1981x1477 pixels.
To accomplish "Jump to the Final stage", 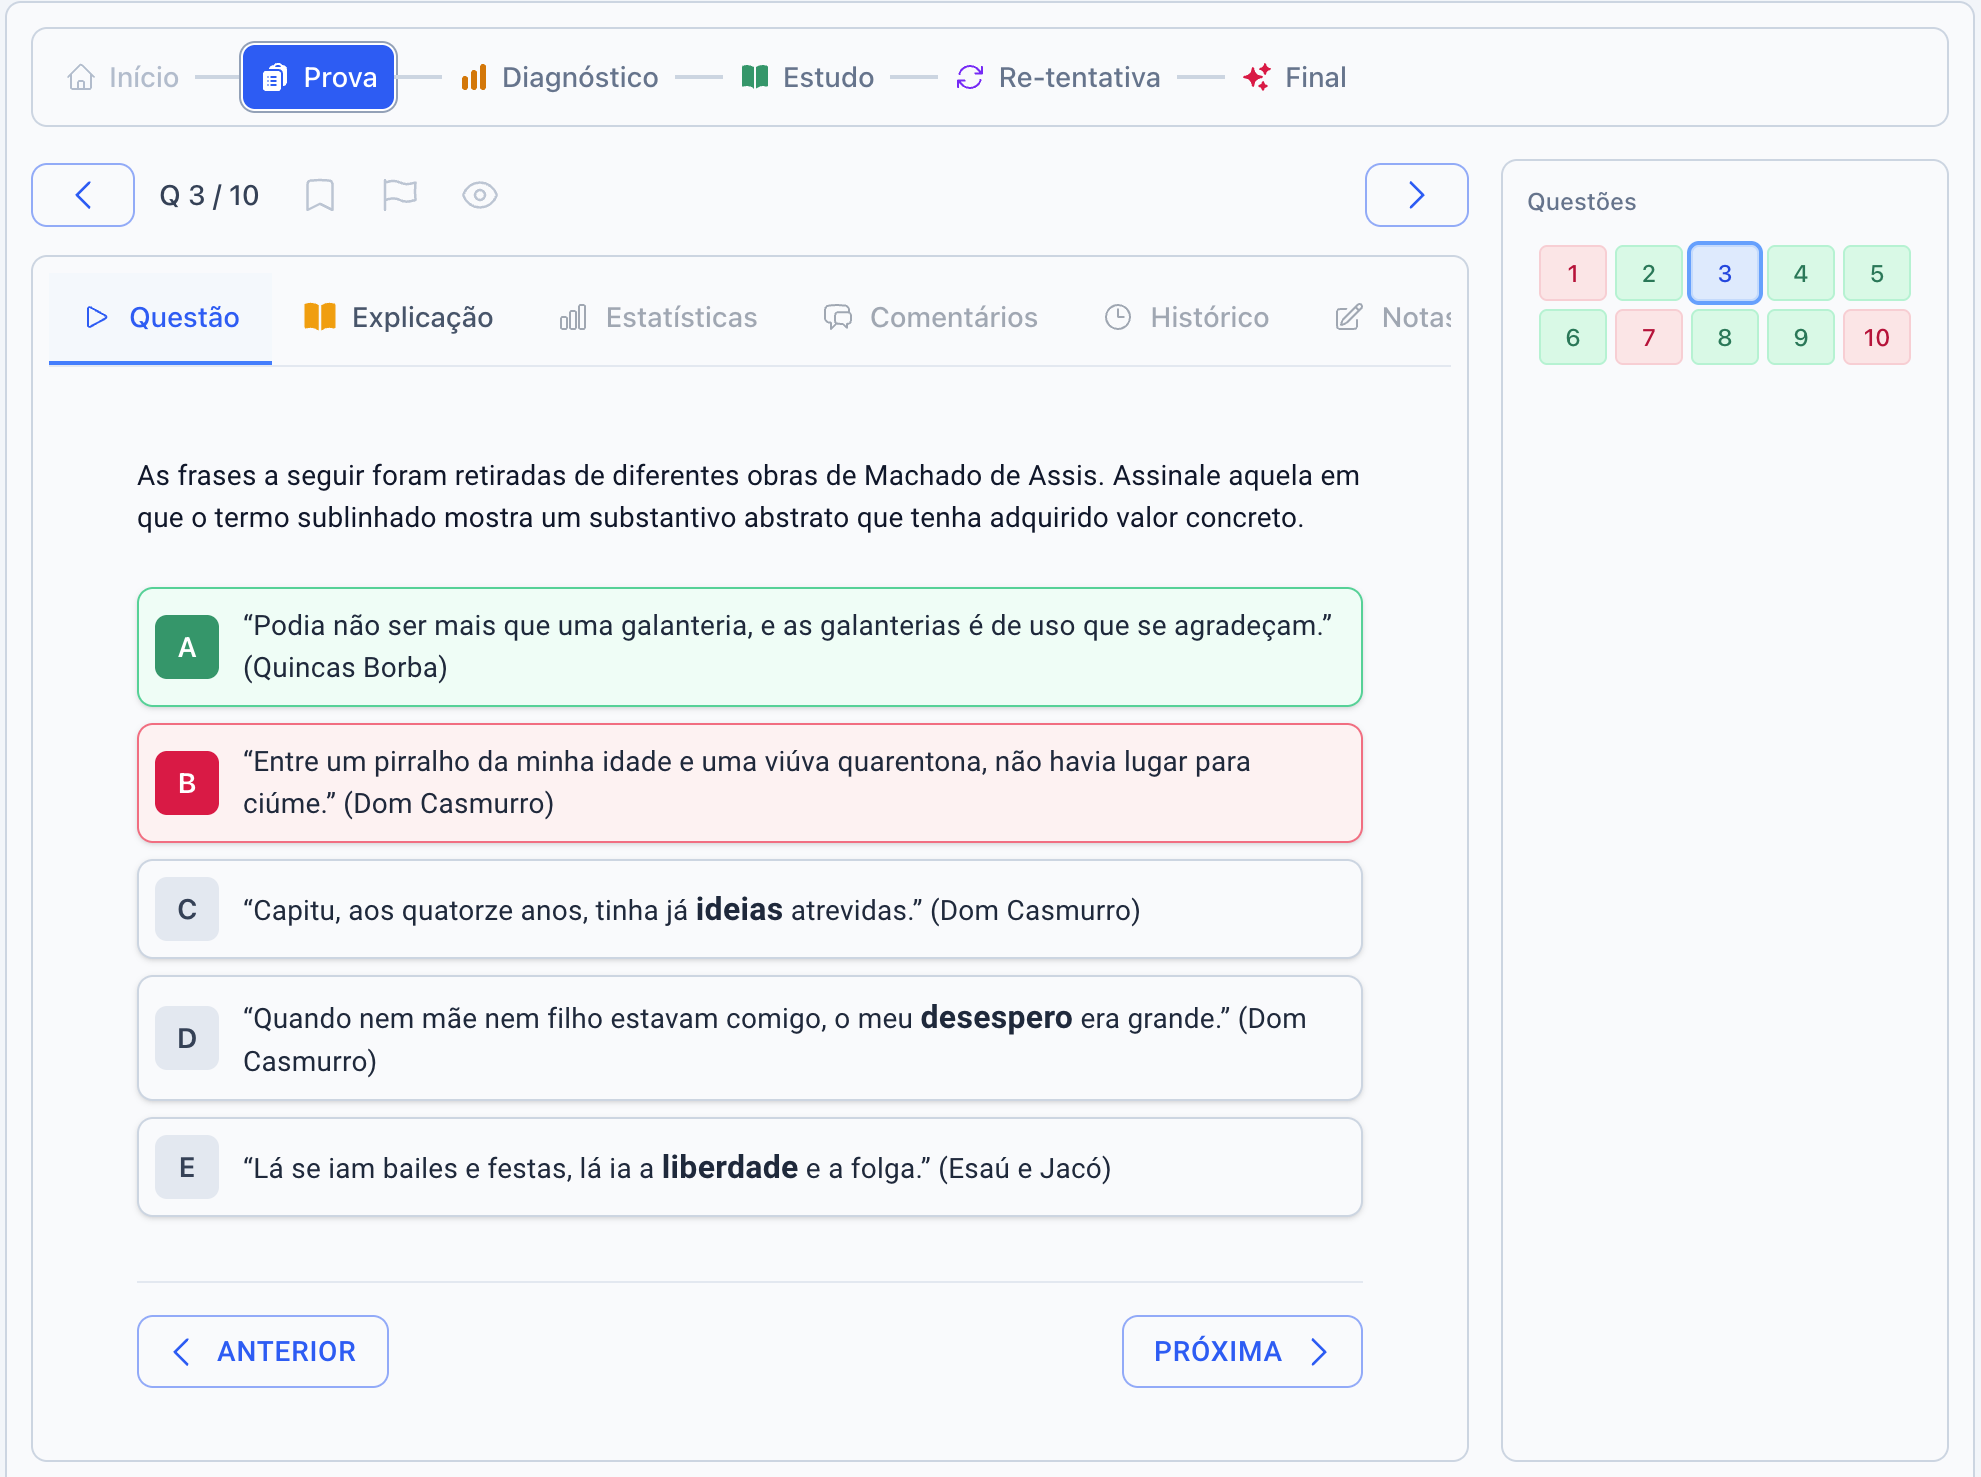I will [1295, 77].
